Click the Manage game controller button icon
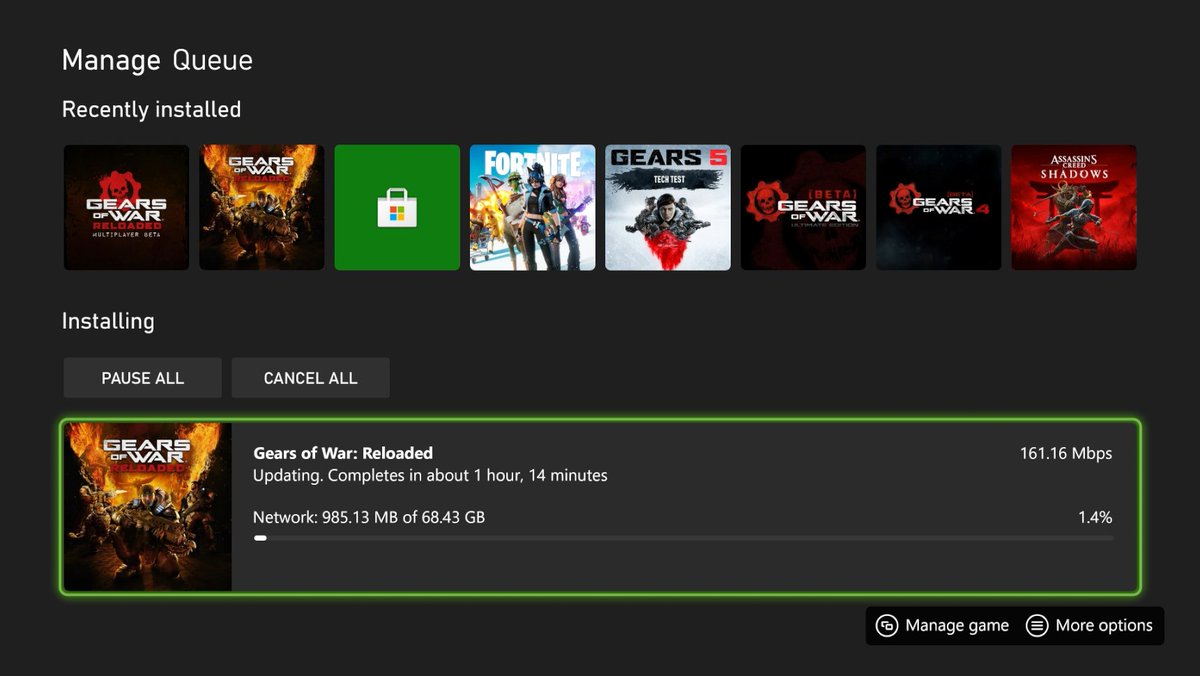The image size is (1200, 676). pyautogui.click(x=886, y=626)
